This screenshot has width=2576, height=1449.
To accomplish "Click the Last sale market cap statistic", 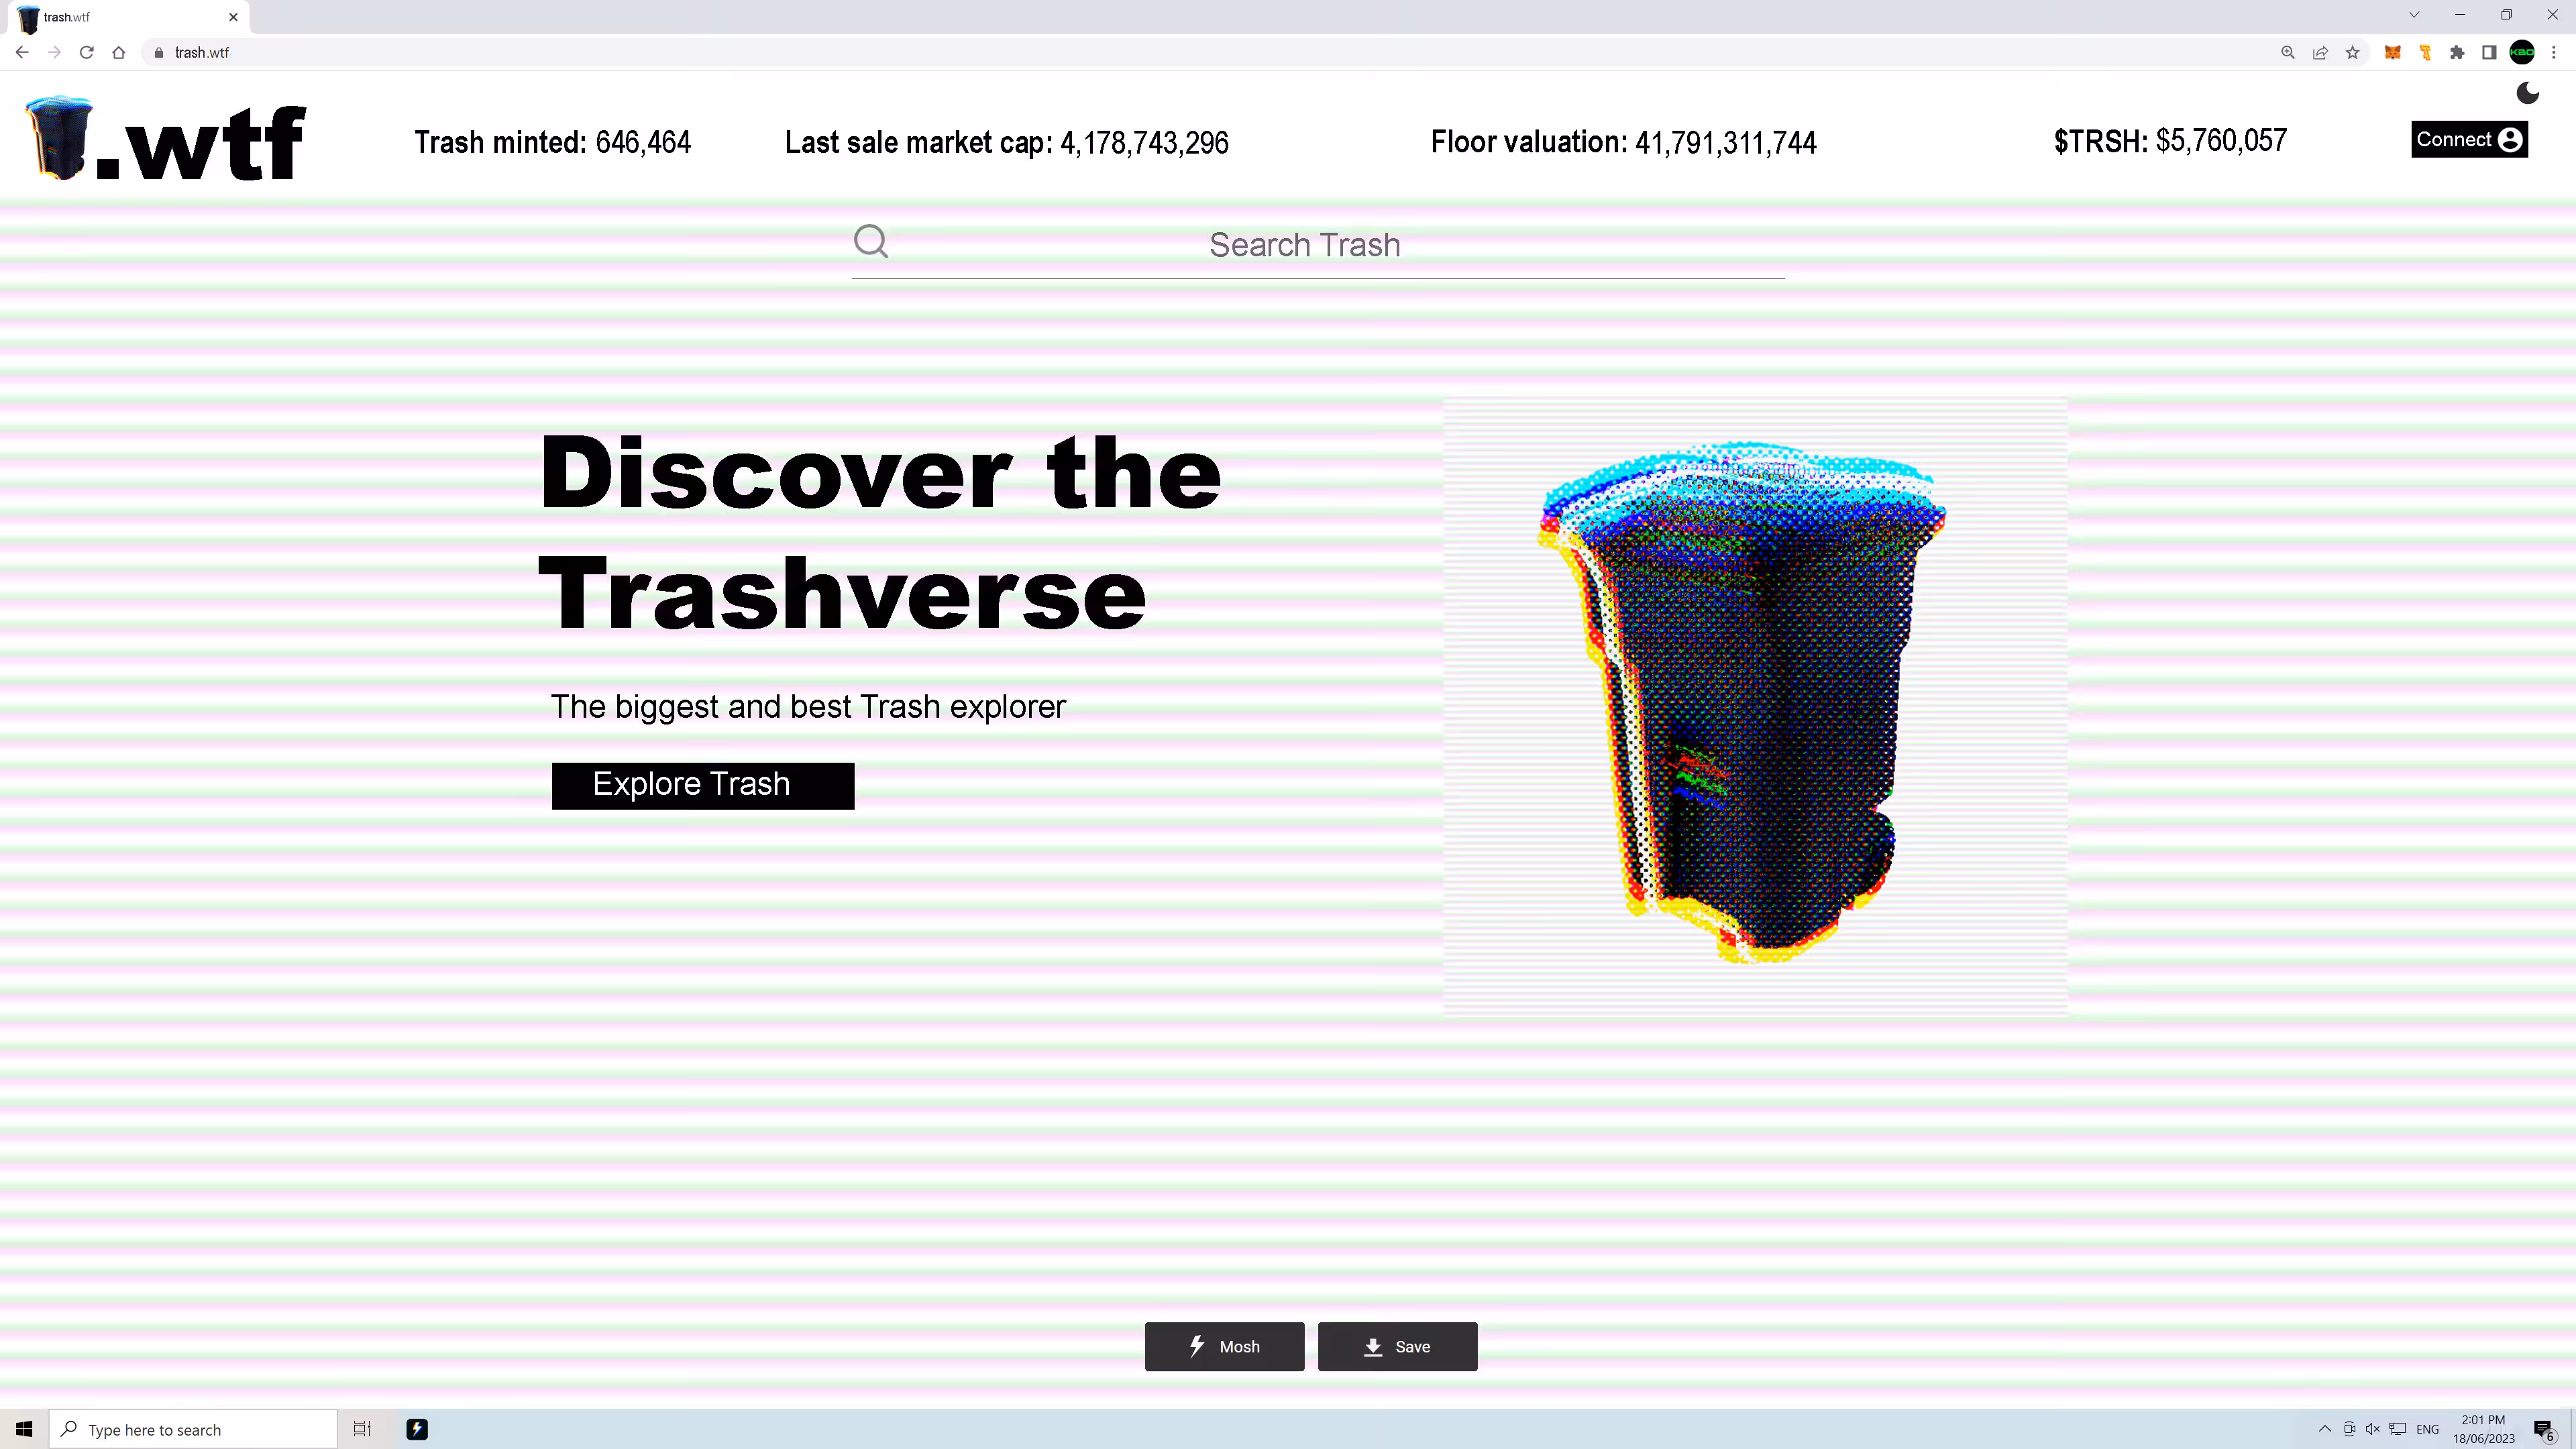I will (1006, 142).
